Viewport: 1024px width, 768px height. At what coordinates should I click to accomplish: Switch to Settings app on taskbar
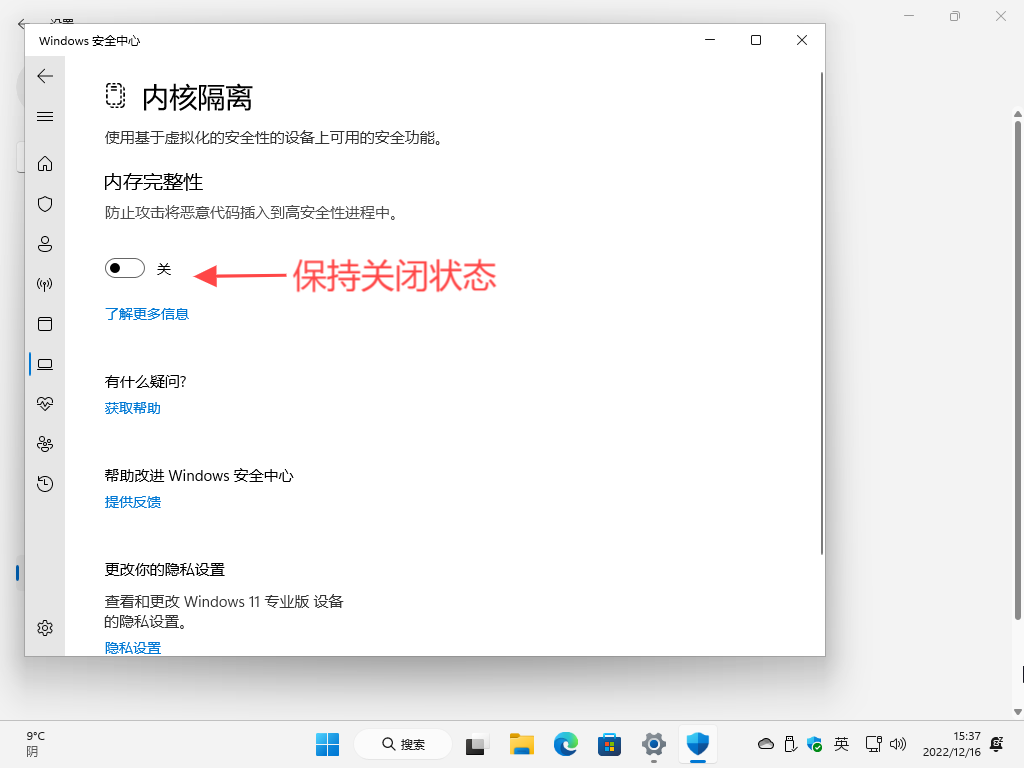(x=654, y=744)
